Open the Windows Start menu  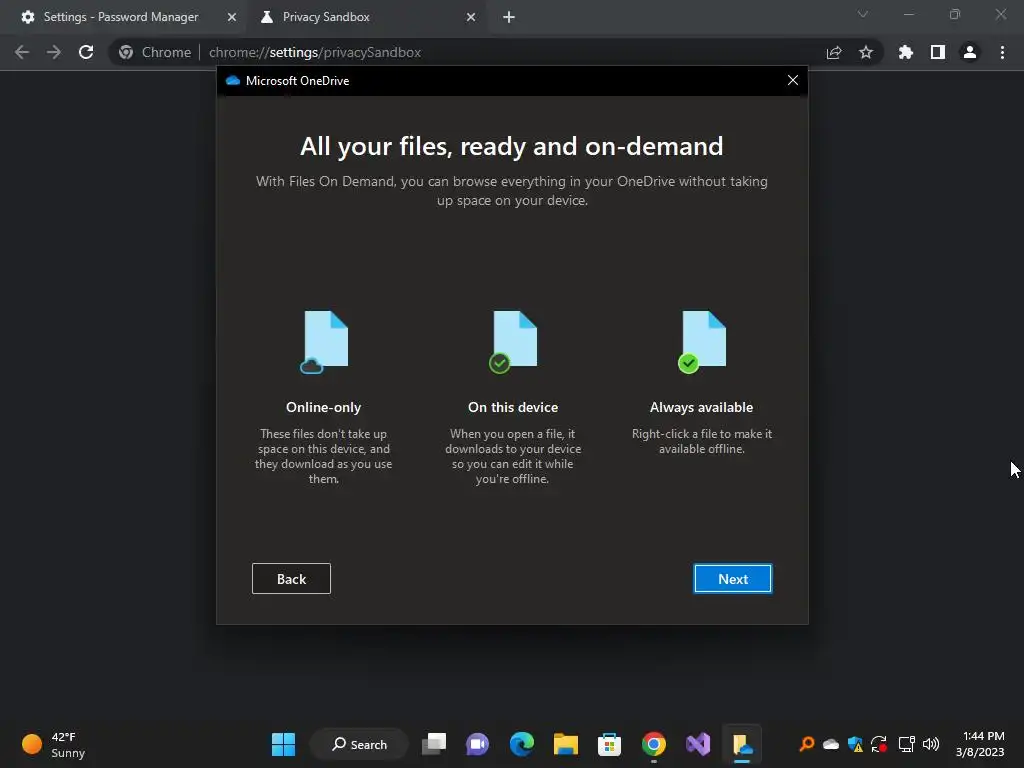point(283,744)
